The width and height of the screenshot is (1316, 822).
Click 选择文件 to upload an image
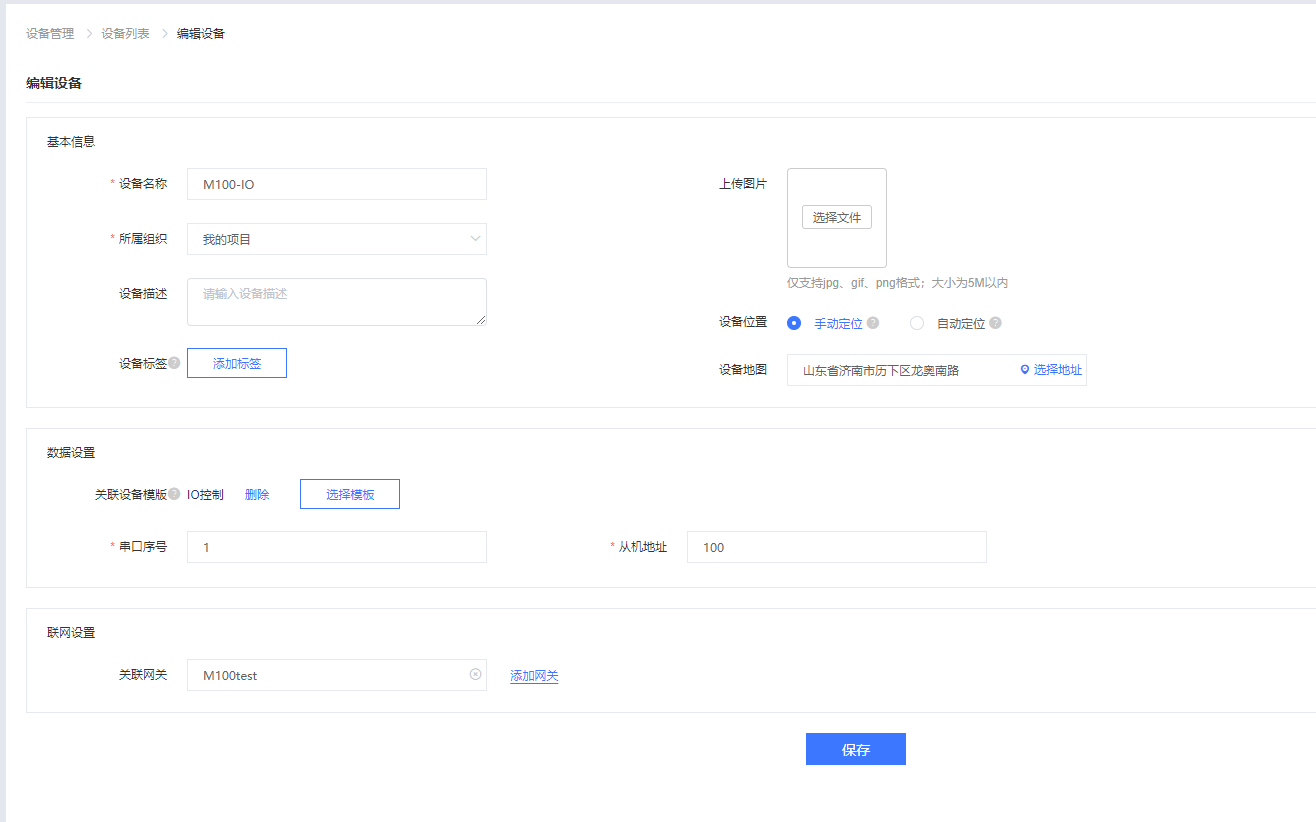tap(836, 217)
